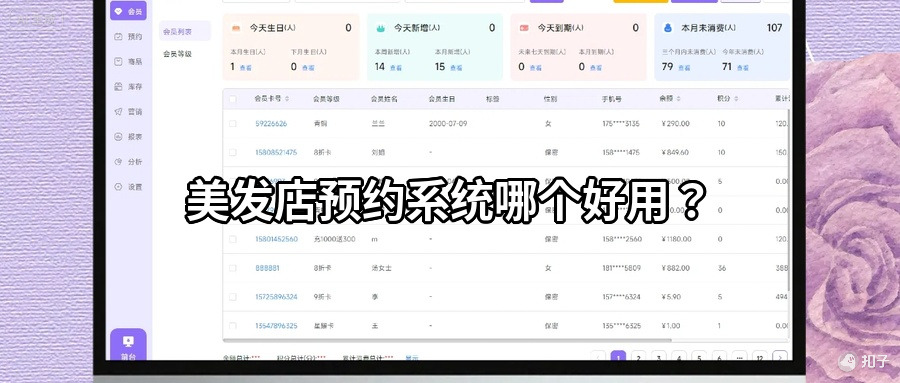Click the 充1000送300 level cell

click(335, 239)
